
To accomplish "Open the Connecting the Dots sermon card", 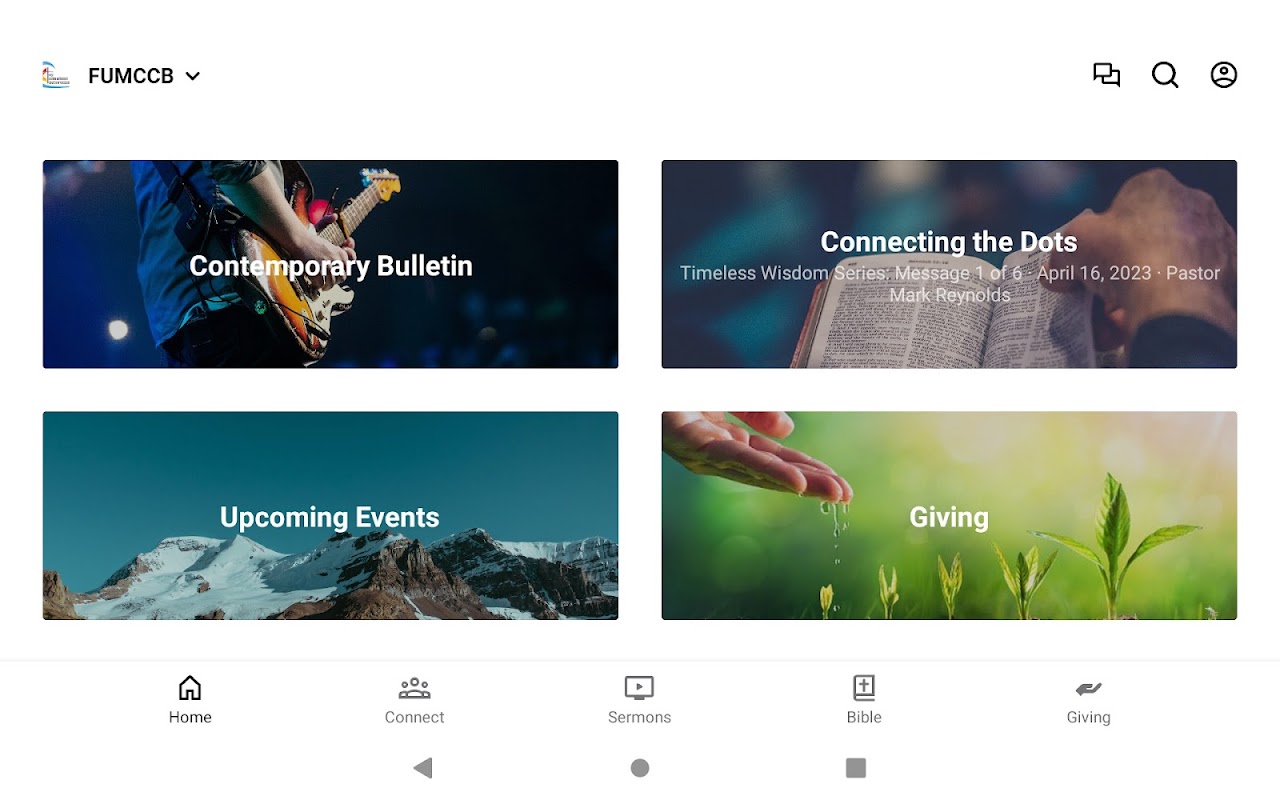I will [949, 264].
